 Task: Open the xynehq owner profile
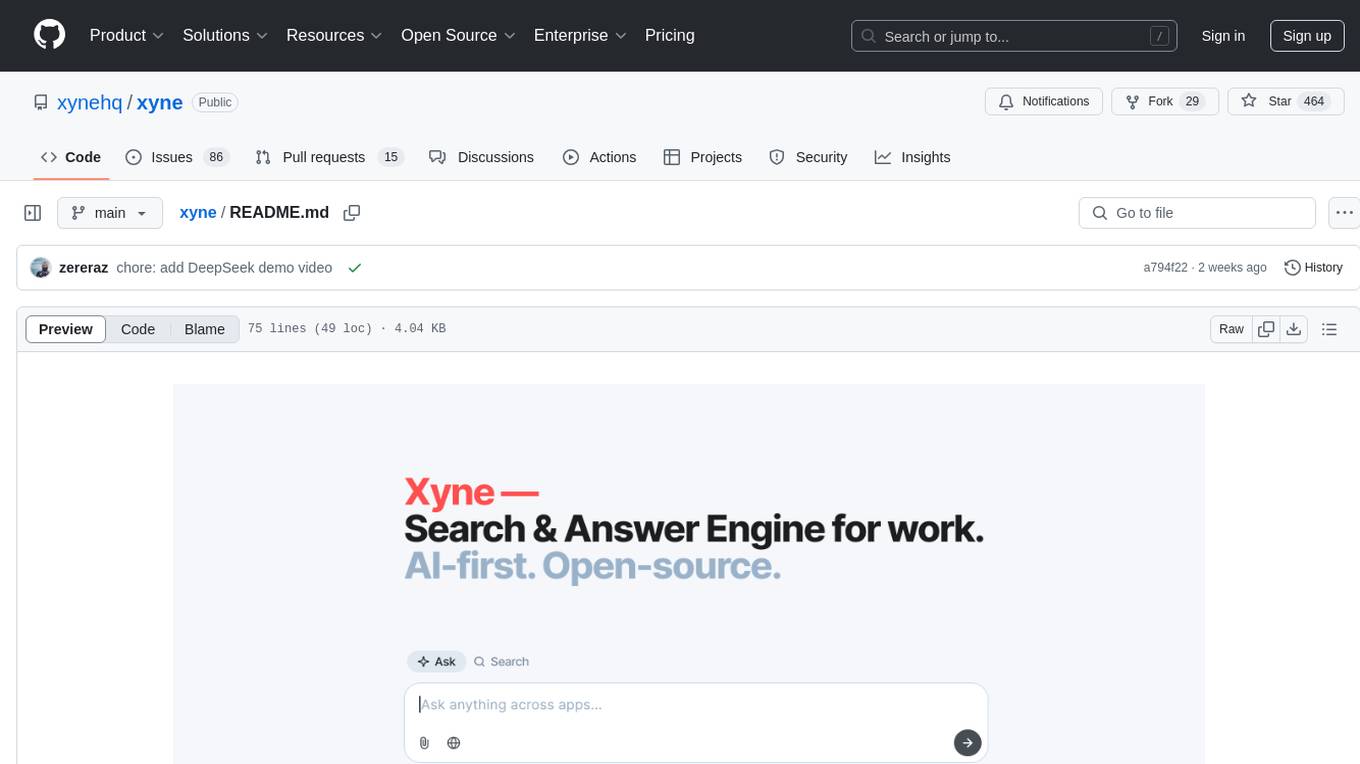tap(90, 102)
